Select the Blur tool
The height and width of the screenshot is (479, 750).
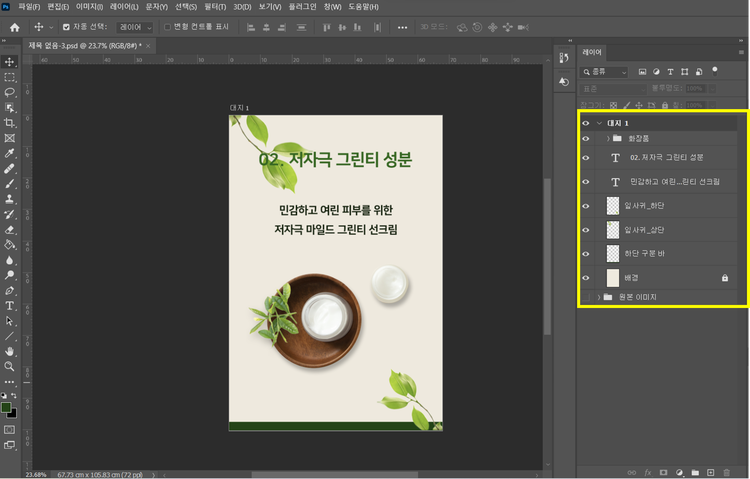(x=9, y=260)
